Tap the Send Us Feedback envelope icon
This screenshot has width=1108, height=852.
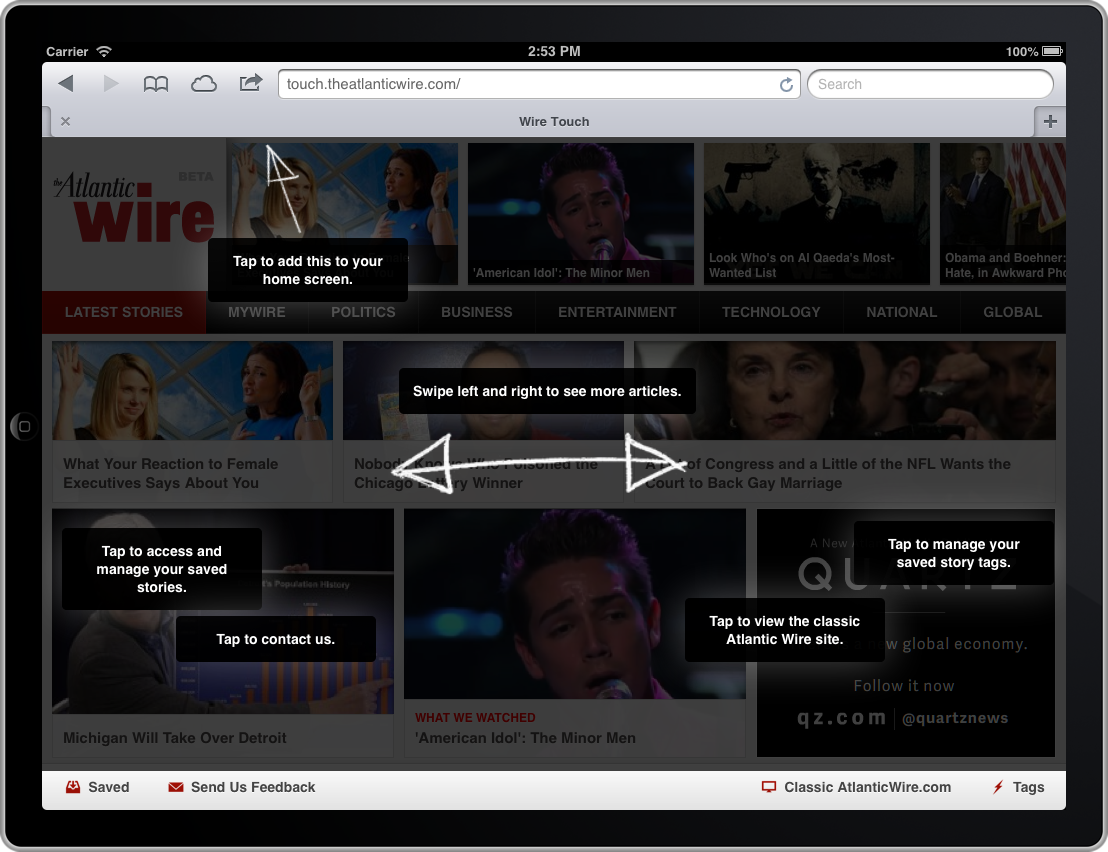tap(176, 787)
